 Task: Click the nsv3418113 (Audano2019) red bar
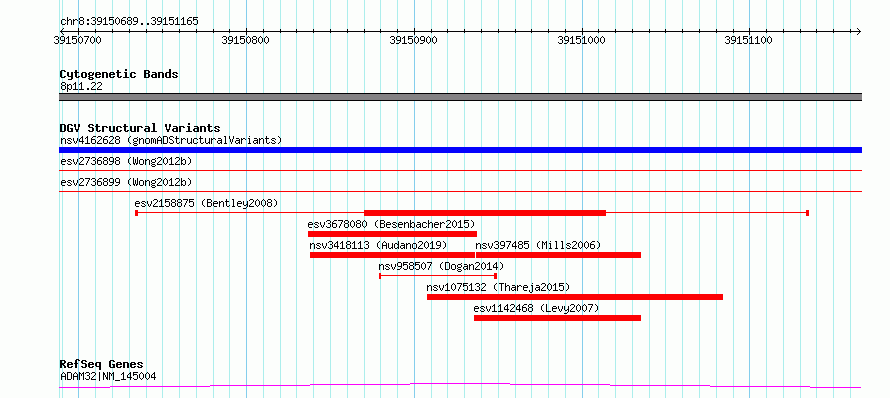pos(392,255)
